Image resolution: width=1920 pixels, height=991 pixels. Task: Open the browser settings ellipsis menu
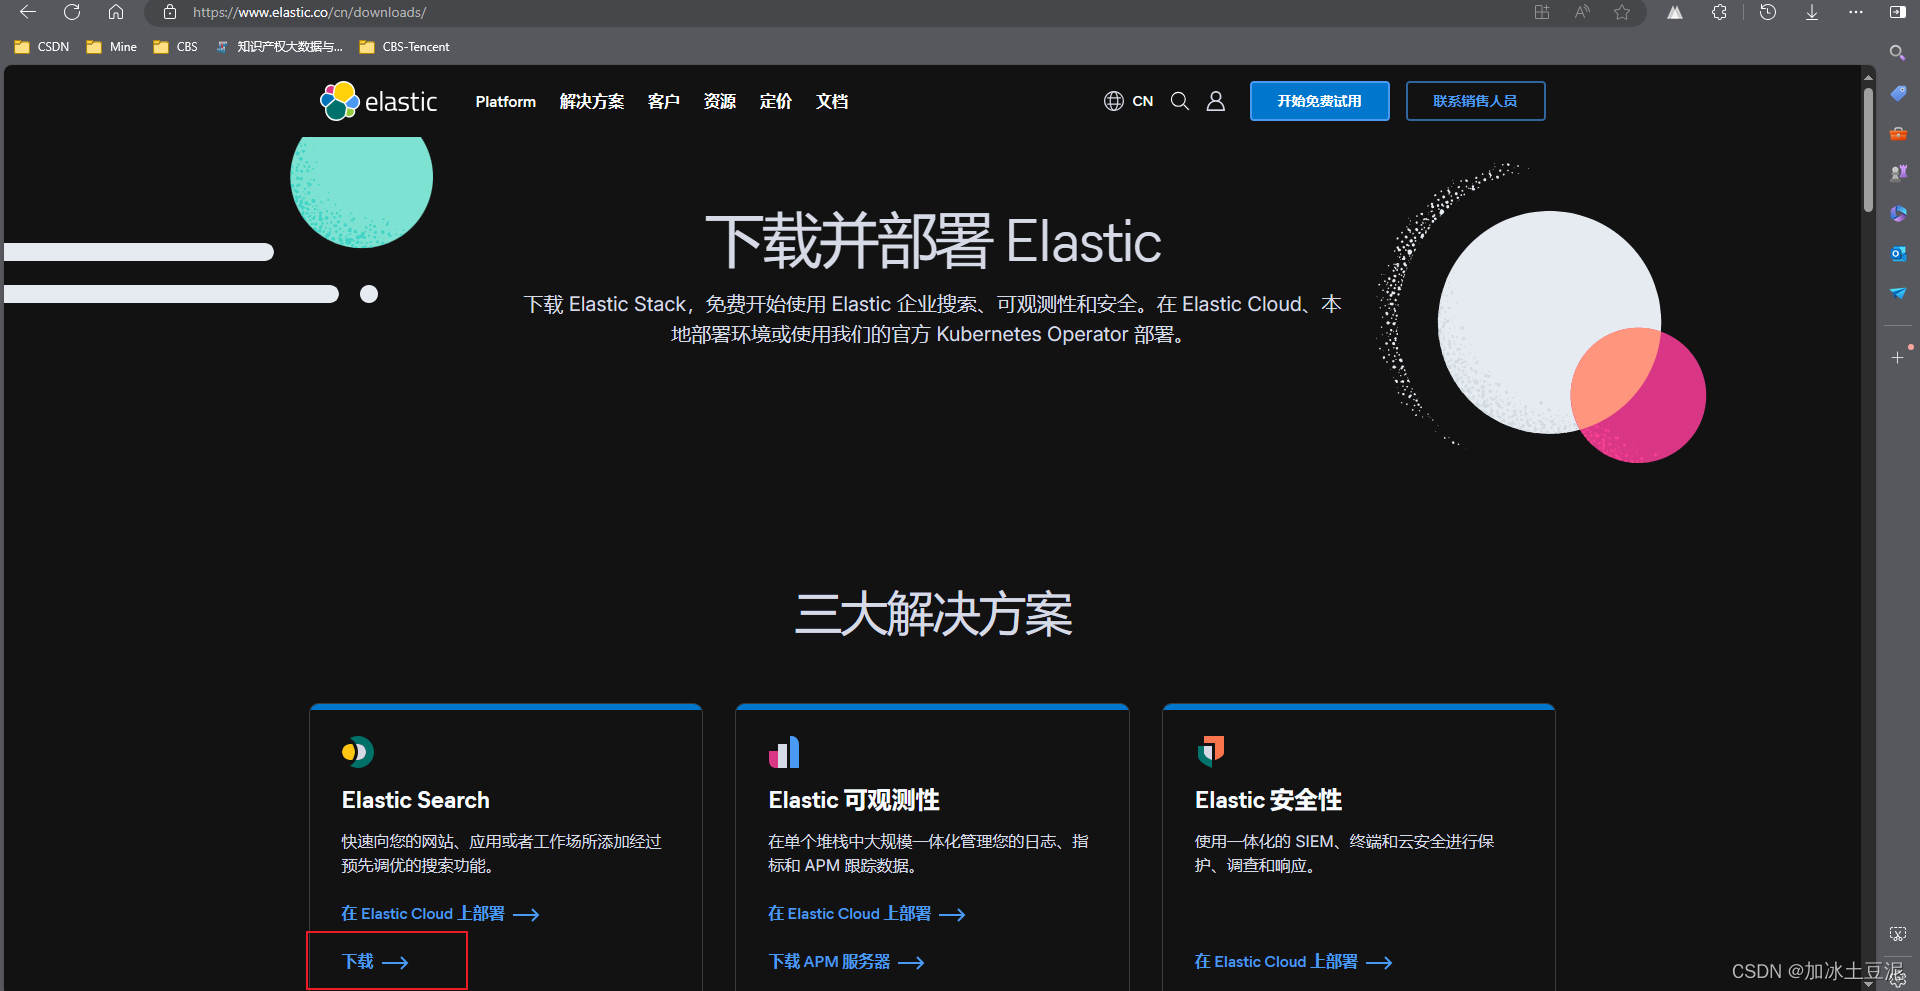pos(1856,12)
